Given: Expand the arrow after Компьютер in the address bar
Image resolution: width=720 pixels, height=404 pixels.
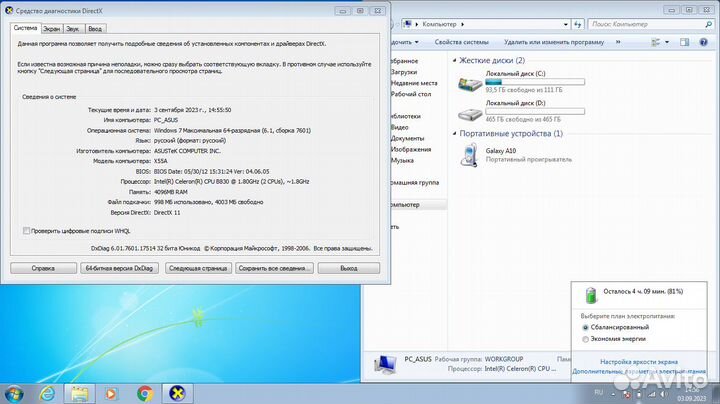Looking at the screenshot, I should click(x=462, y=24).
